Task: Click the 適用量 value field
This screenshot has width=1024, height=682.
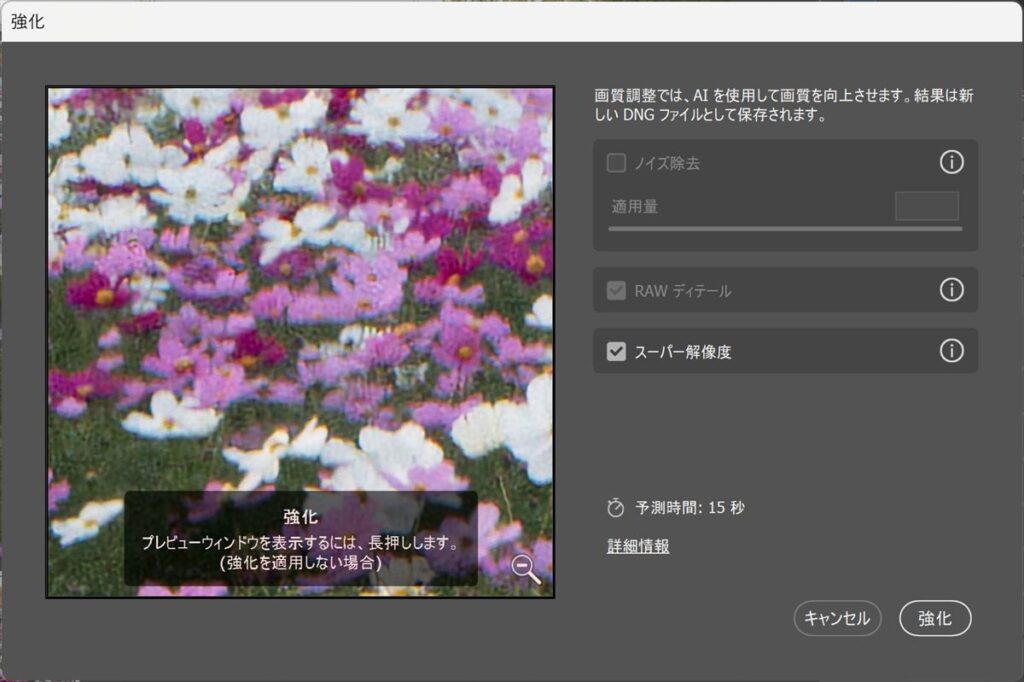Action: coord(927,206)
